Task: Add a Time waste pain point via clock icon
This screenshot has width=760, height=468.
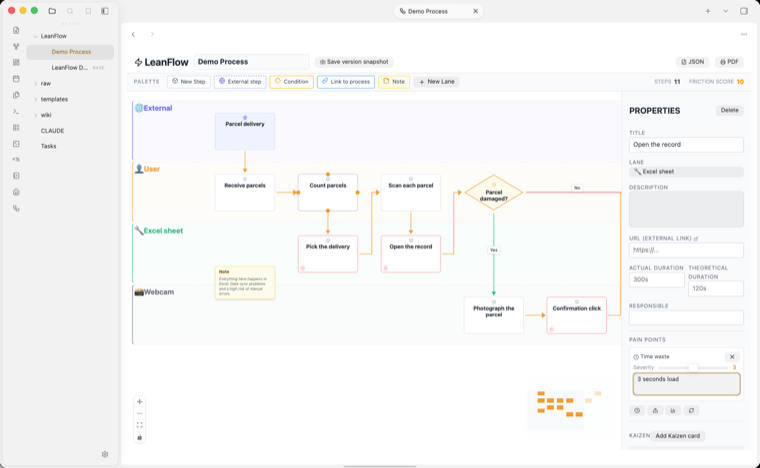Action: point(637,410)
